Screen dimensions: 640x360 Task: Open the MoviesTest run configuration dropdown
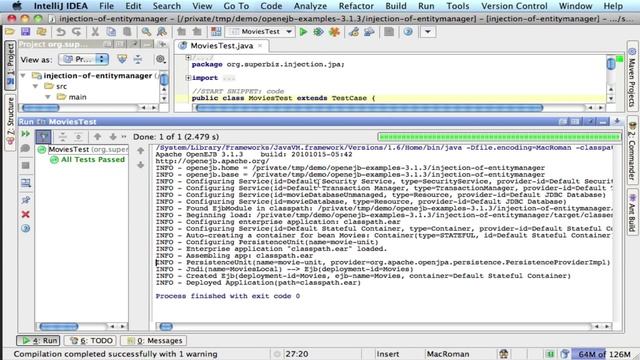click(260, 32)
